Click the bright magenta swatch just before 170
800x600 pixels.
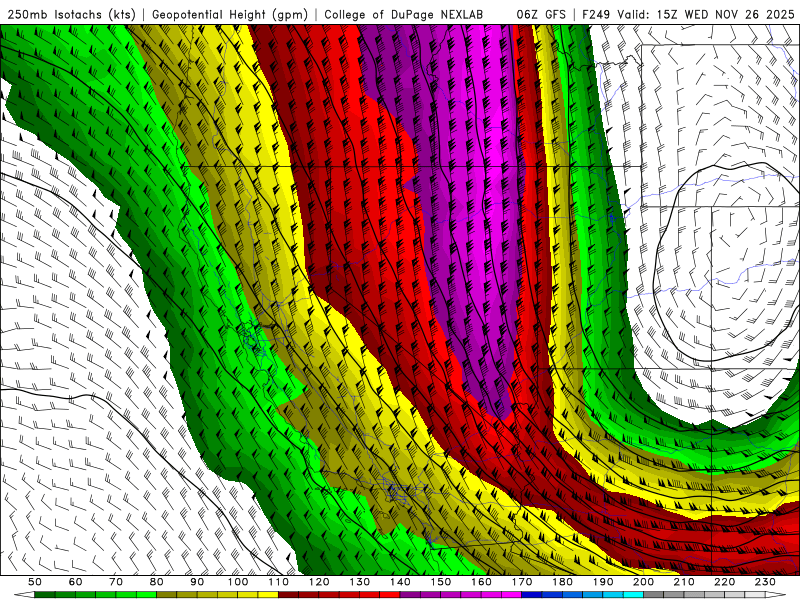511,594
